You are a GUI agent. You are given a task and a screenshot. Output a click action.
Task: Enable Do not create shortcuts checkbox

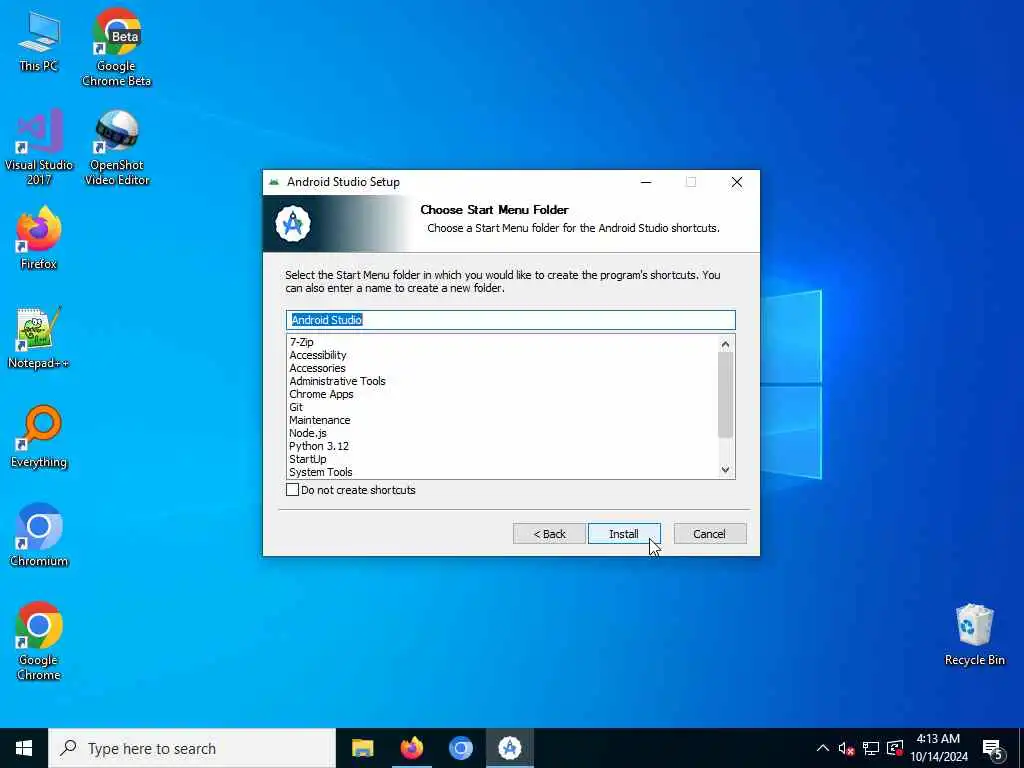pyautogui.click(x=293, y=490)
